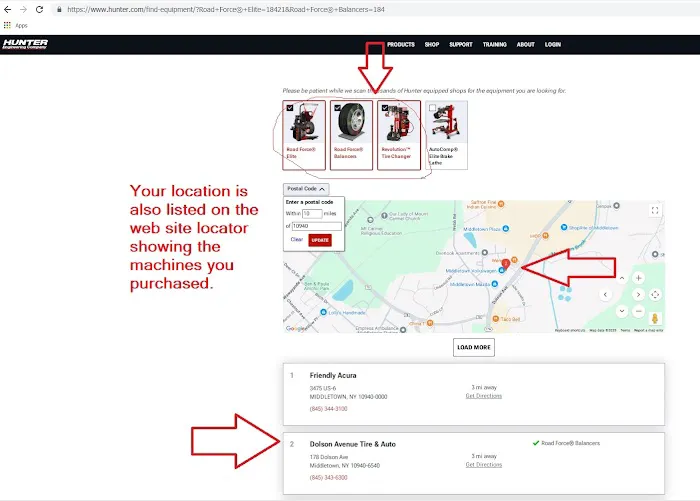Image resolution: width=700 pixels, height=501 pixels.
Task: Open the Apps grid shortcut in bookmarks bar
Action: click(x=7, y=25)
